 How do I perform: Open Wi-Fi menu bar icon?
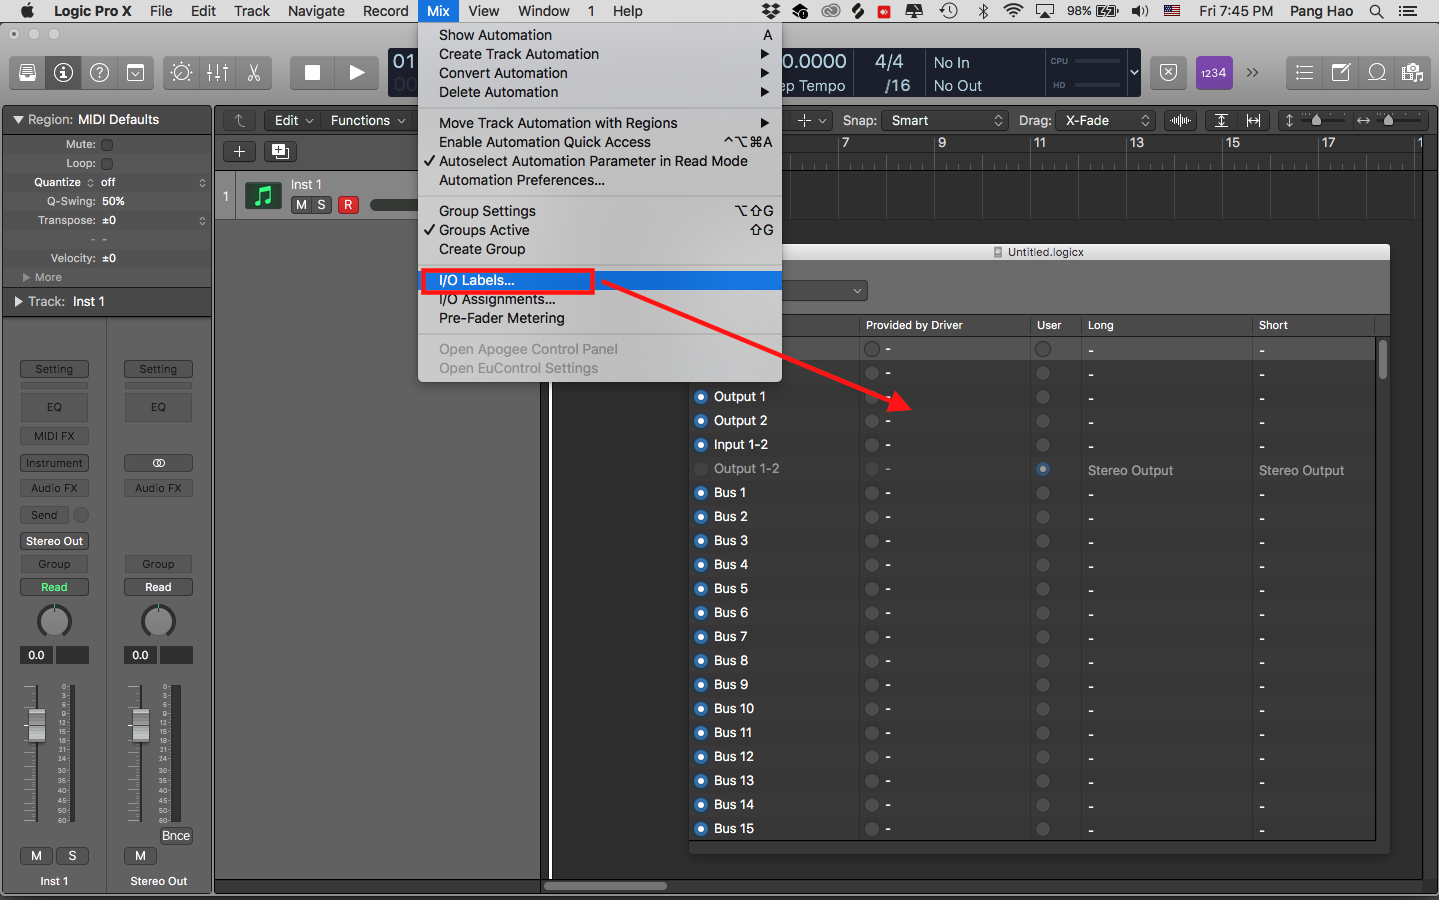click(x=1013, y=11)
